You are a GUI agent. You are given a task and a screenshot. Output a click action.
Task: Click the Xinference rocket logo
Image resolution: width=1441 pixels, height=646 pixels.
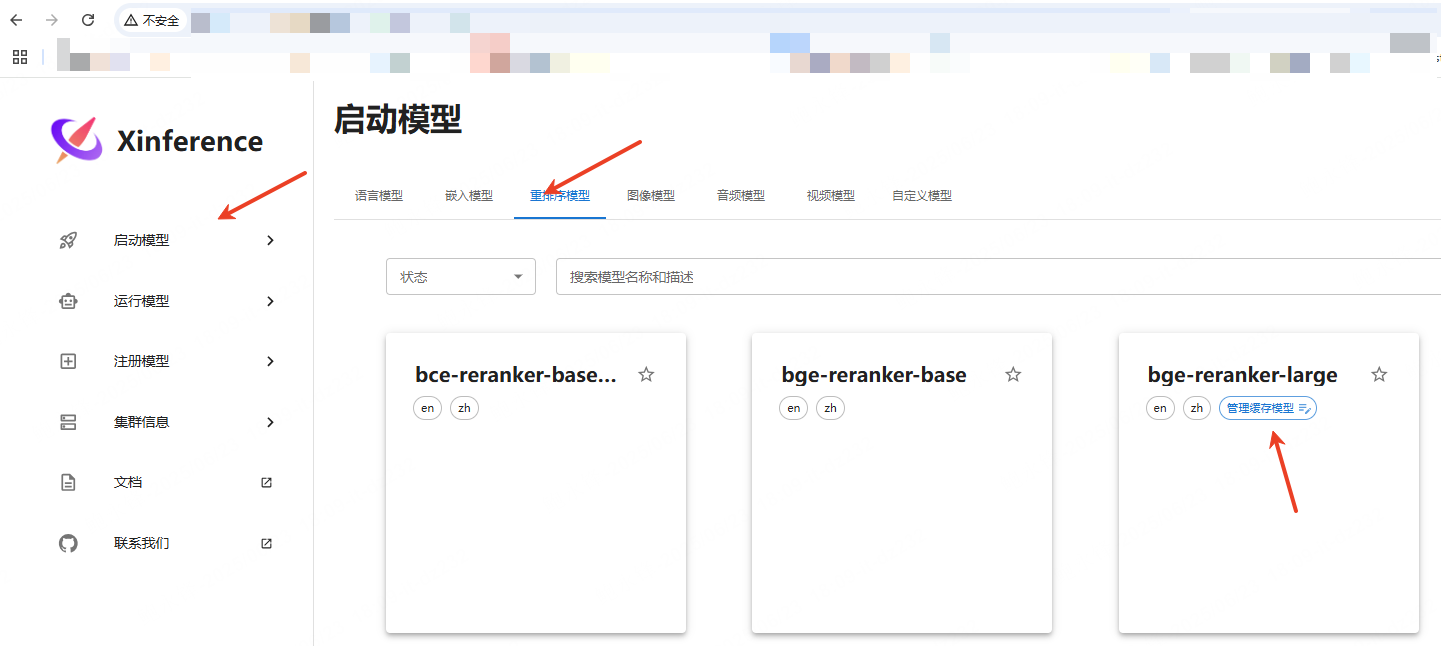[x=77, y=140]
